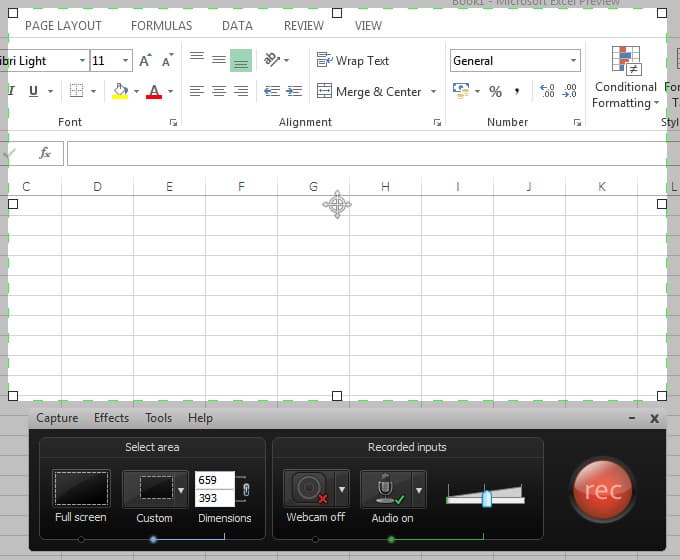
Task: Select Custom capture area
Action: tap(150, 489)
